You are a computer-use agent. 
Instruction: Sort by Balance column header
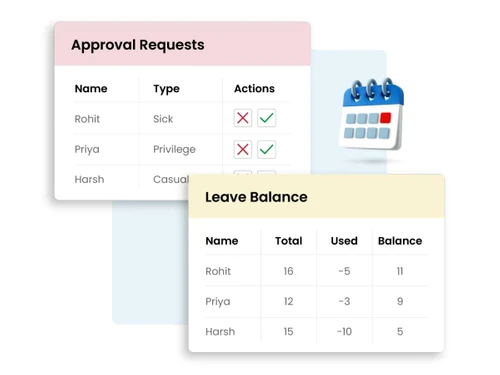(x=400, y=241)
